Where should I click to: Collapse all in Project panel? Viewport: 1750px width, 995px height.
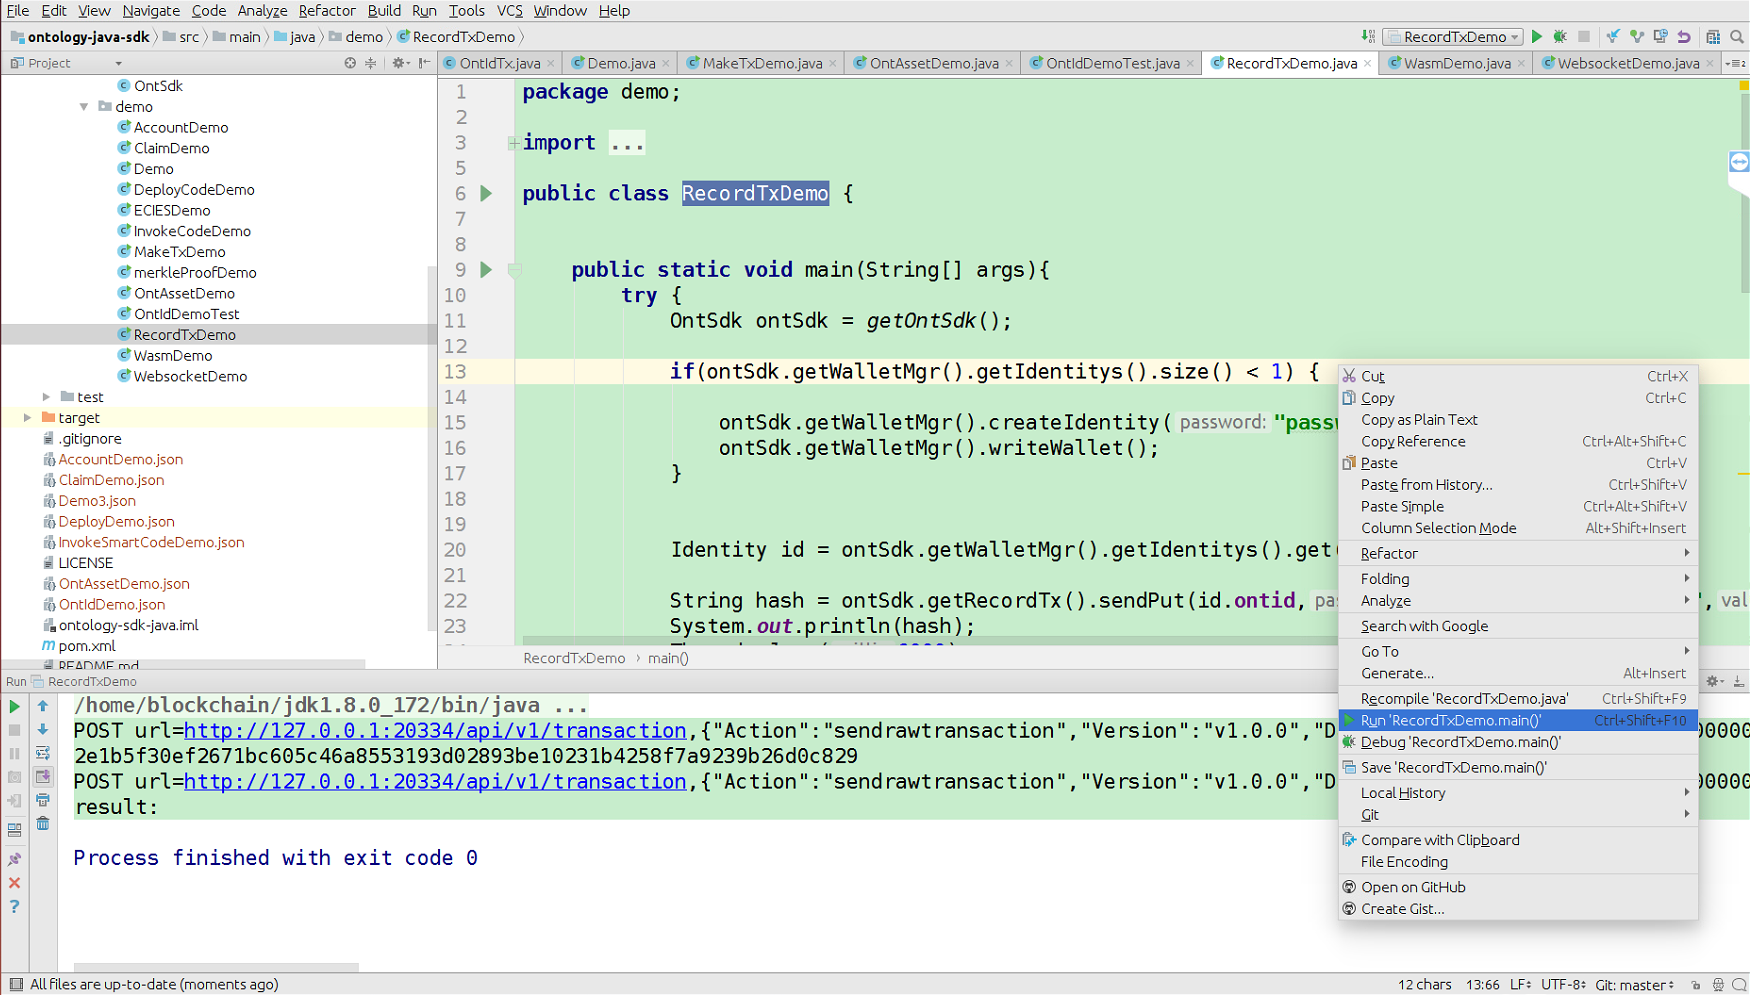[371, 63]
